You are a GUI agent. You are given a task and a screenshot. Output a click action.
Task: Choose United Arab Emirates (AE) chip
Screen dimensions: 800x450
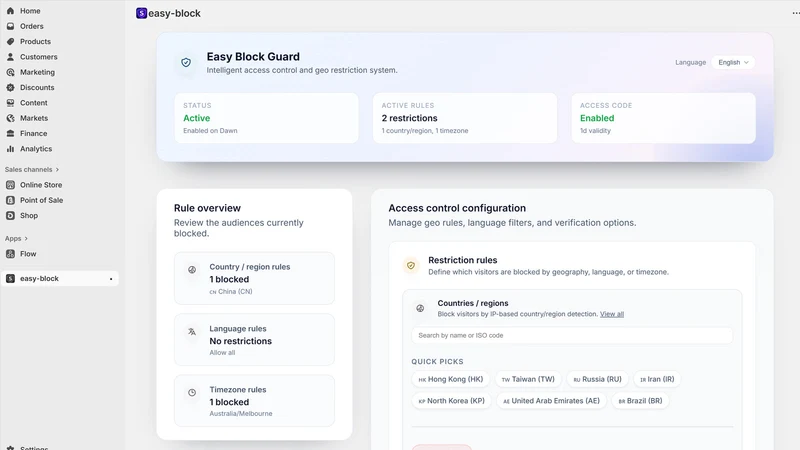click(552, 401)
